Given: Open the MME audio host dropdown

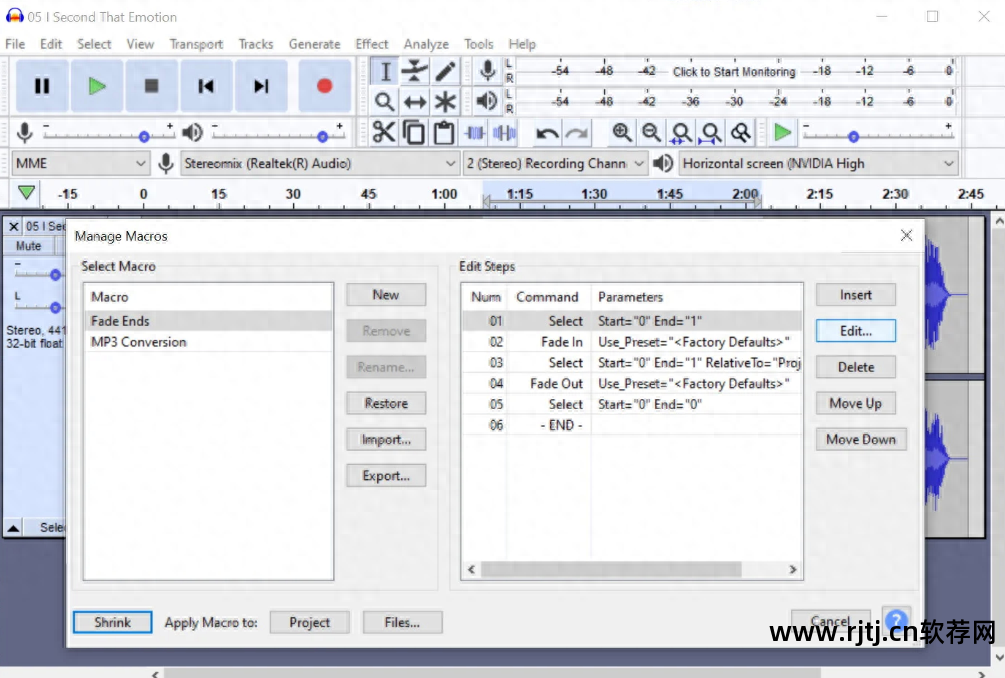Looking at the screenshot, I should (80, 163).
